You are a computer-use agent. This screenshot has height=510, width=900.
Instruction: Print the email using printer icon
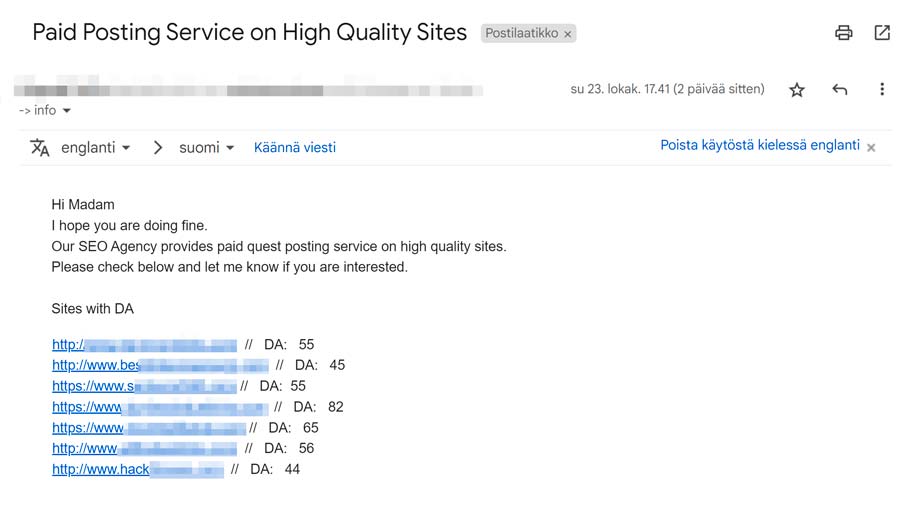tap(843, 33)
